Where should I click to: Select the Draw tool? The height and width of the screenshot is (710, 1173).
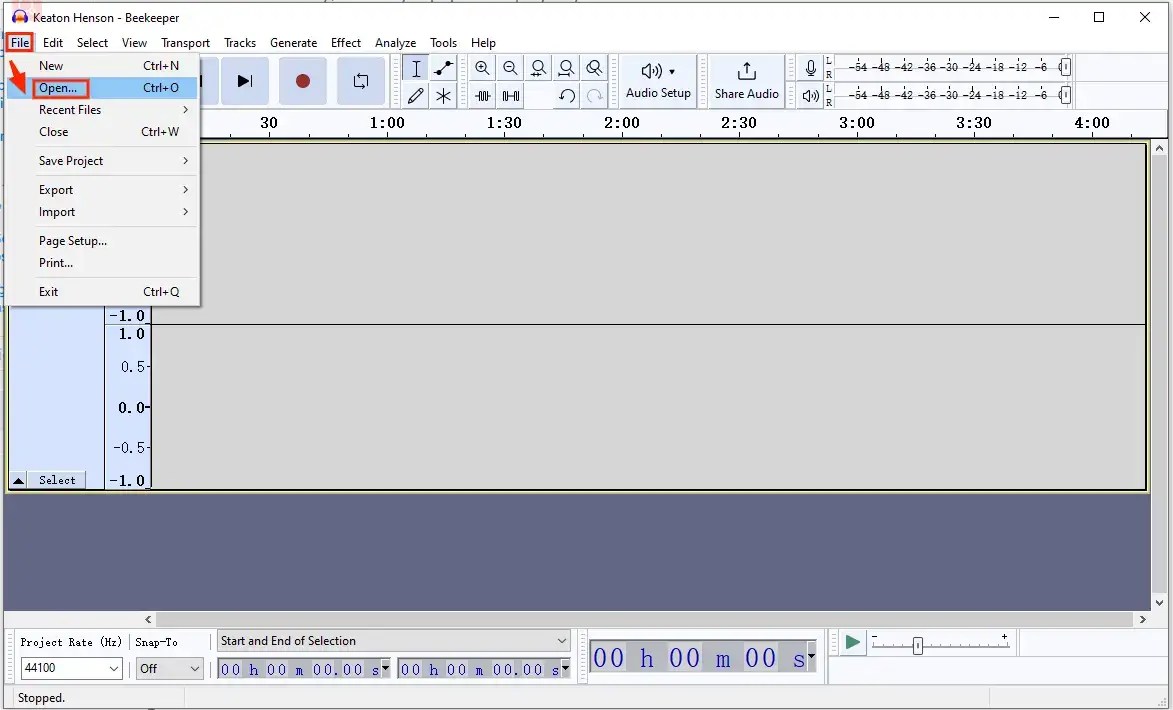point(416,95)
